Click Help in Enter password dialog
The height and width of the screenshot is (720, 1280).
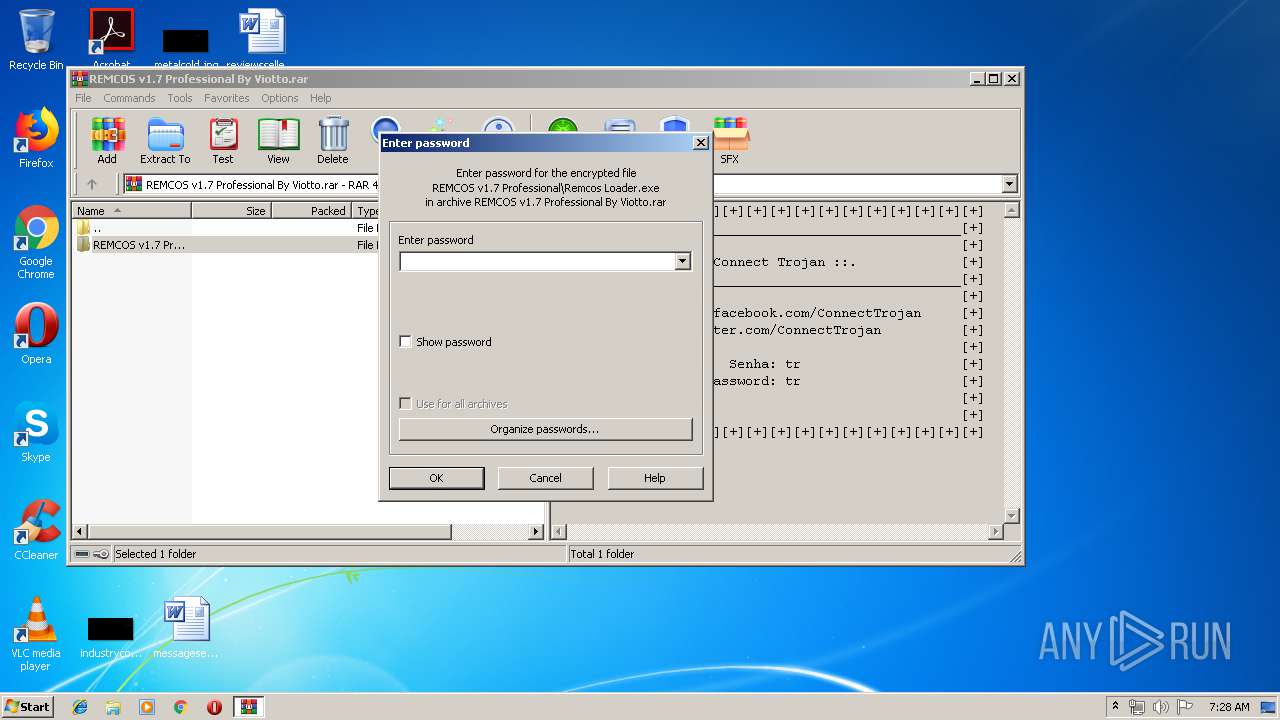coord(655,478)
